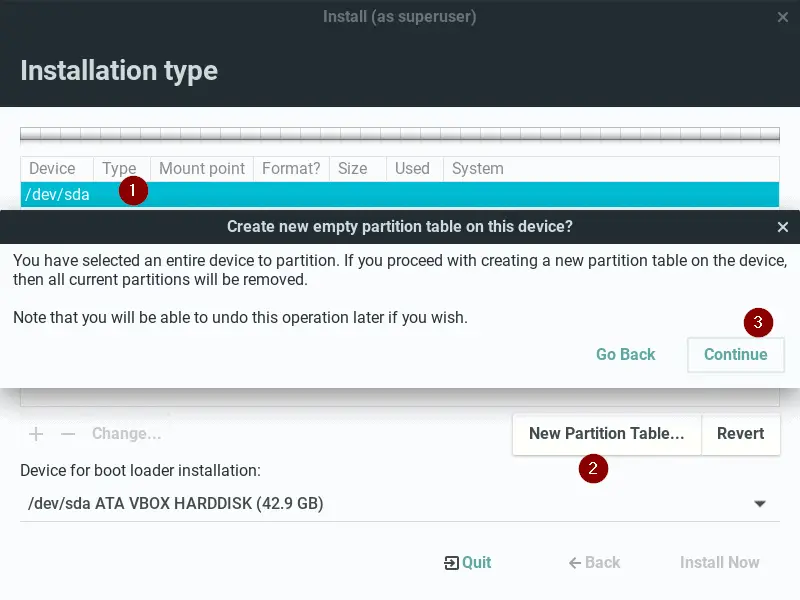Click the disk partition usage bar
Screen dimensions: 800x600
[x=399, y=134]
